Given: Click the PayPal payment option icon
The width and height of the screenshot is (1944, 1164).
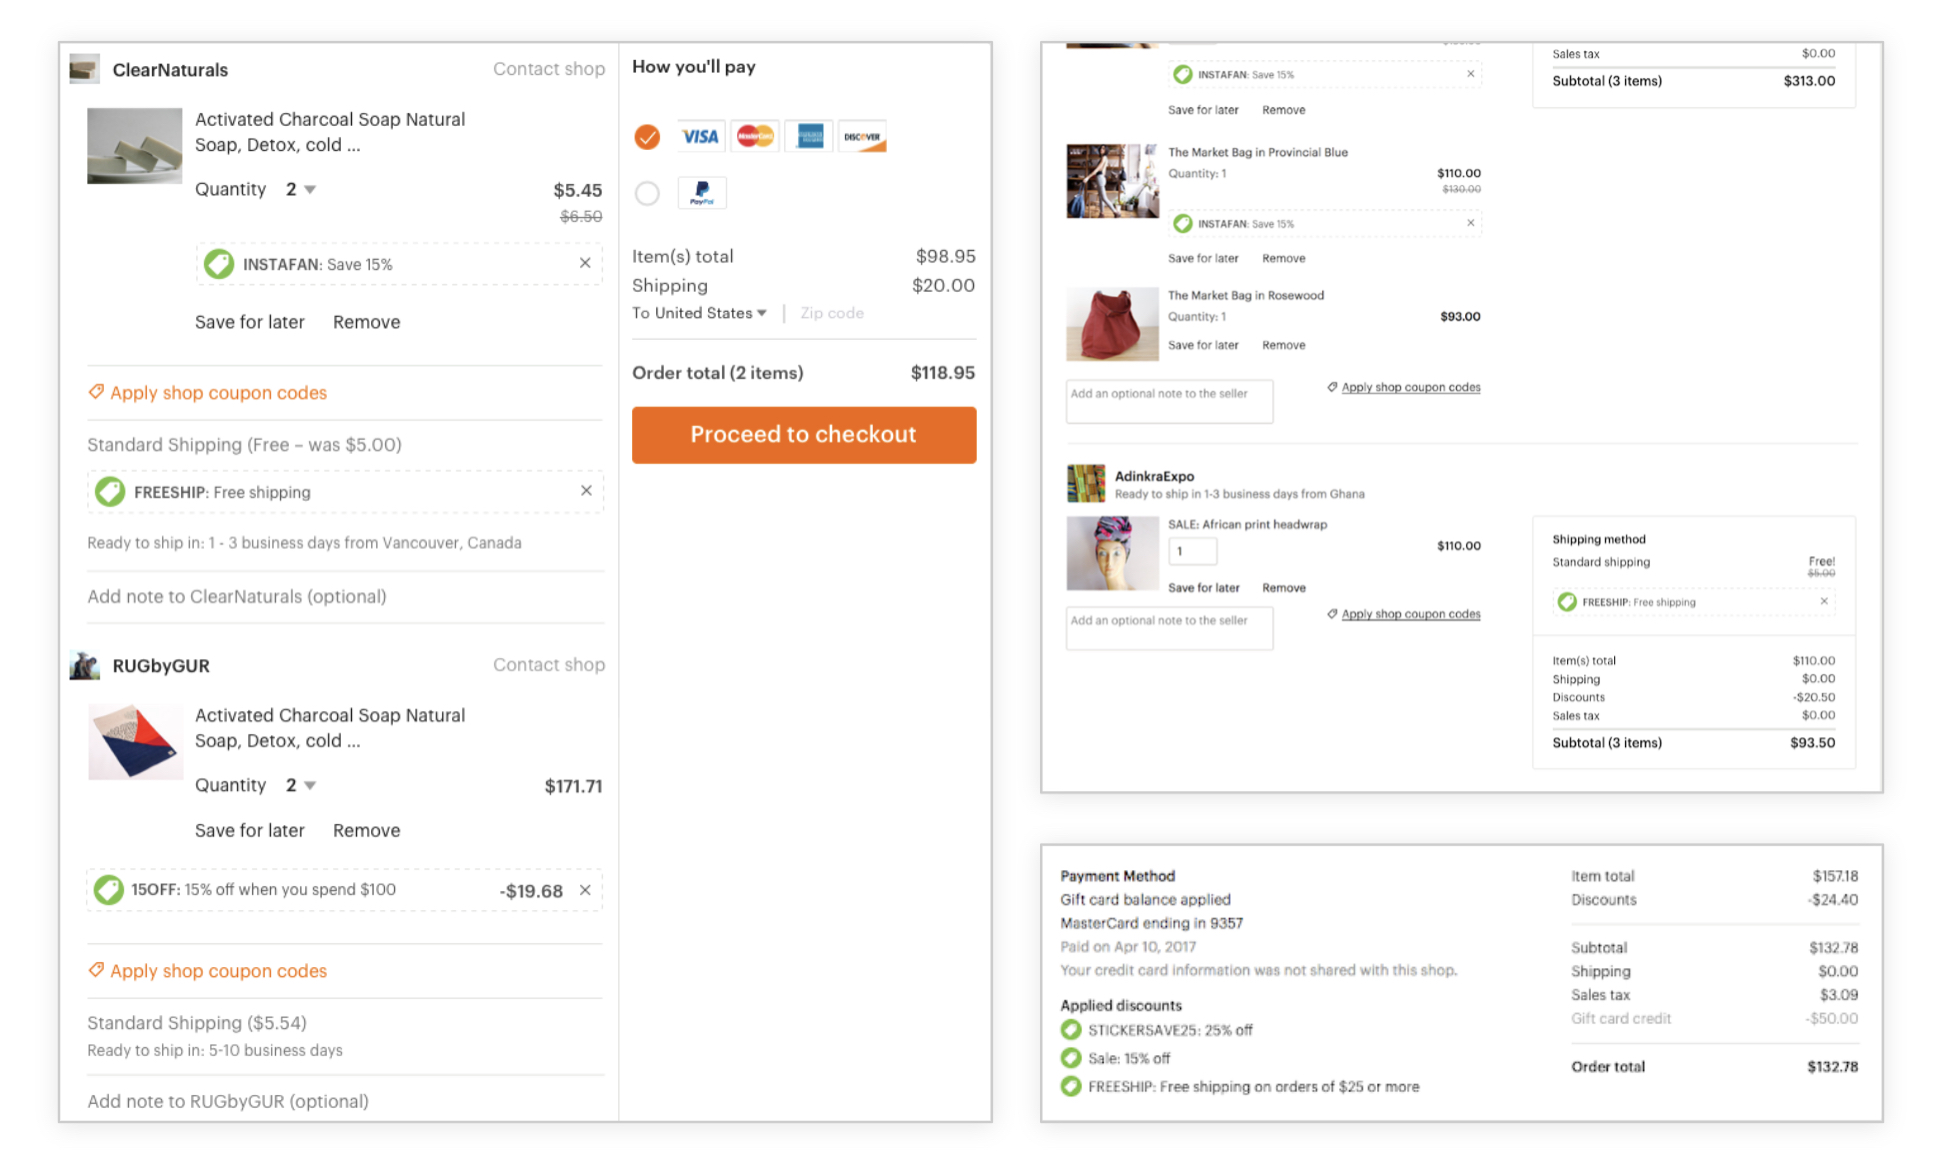Looking at the screenshot, I should (x=700, y=194).
